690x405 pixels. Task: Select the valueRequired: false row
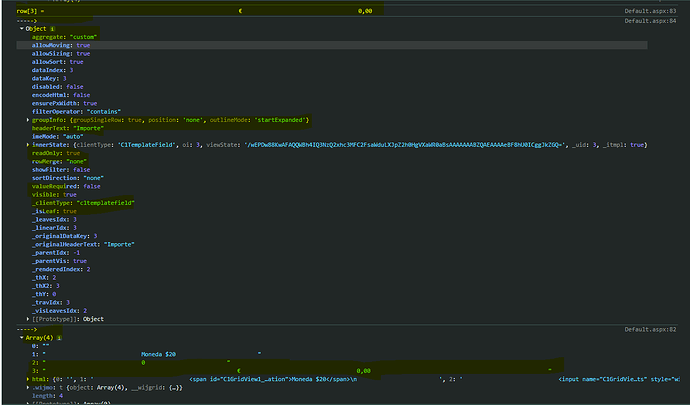(x=66, y=186)
